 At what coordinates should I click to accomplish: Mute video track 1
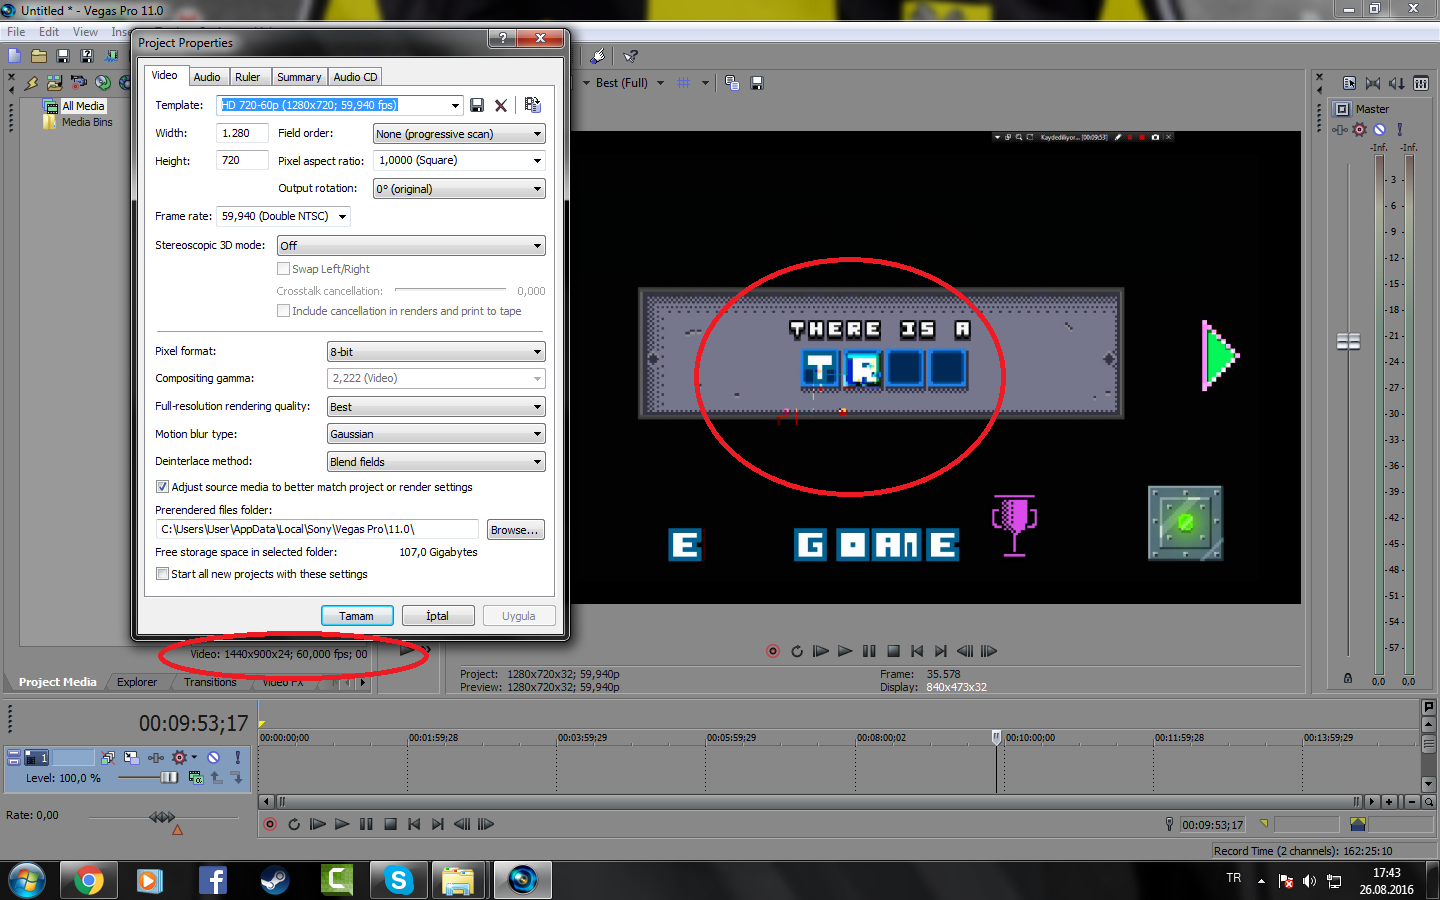pyautogui.click(x=213, y=758)
